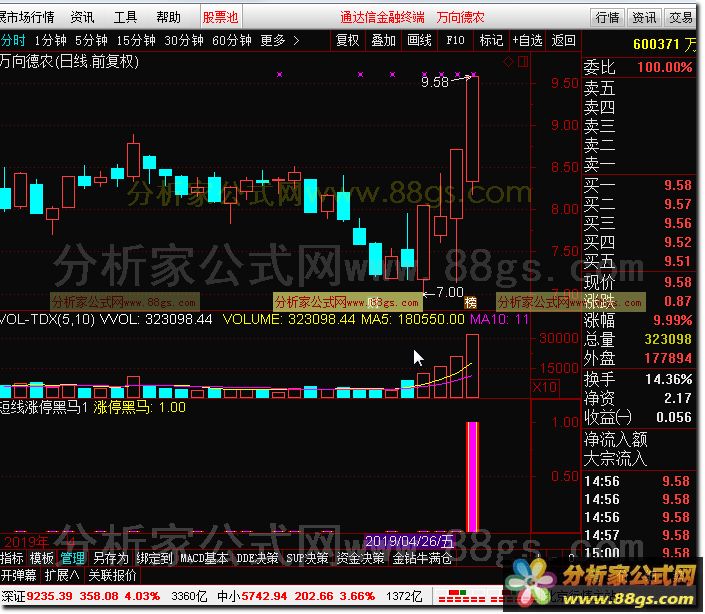Add stock via +自选 button
This screenshot has height=614, width=705.
527,40
